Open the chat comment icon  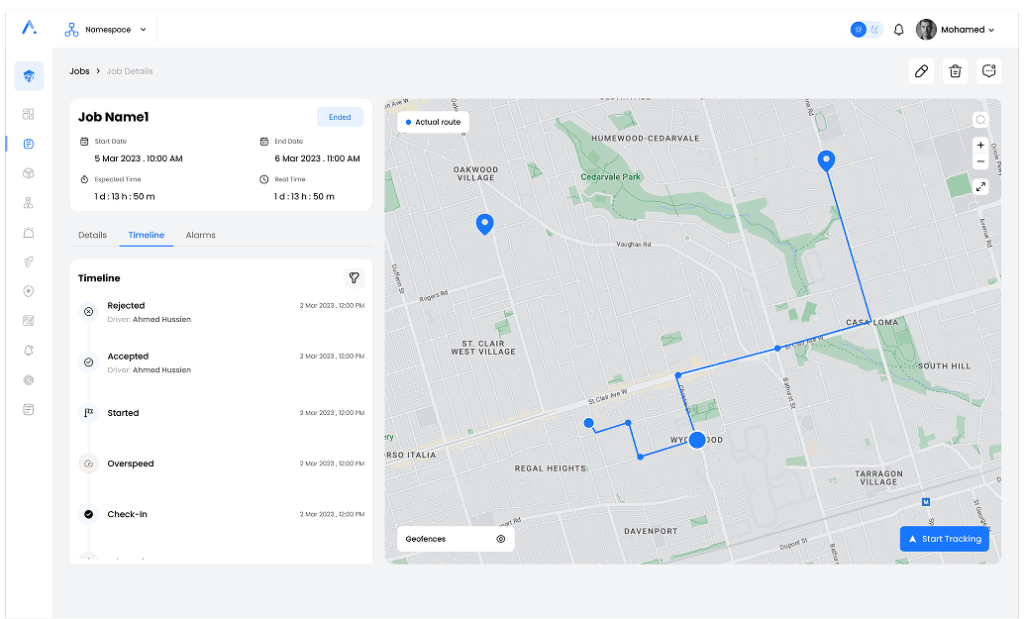click(x=989, y=71)
